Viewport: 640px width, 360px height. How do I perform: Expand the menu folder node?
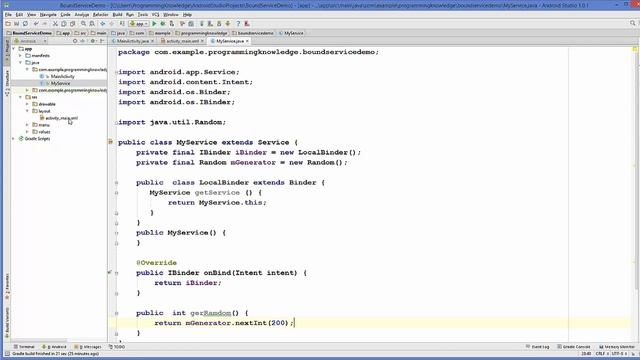pyautogui.click(x=27, y=125)
